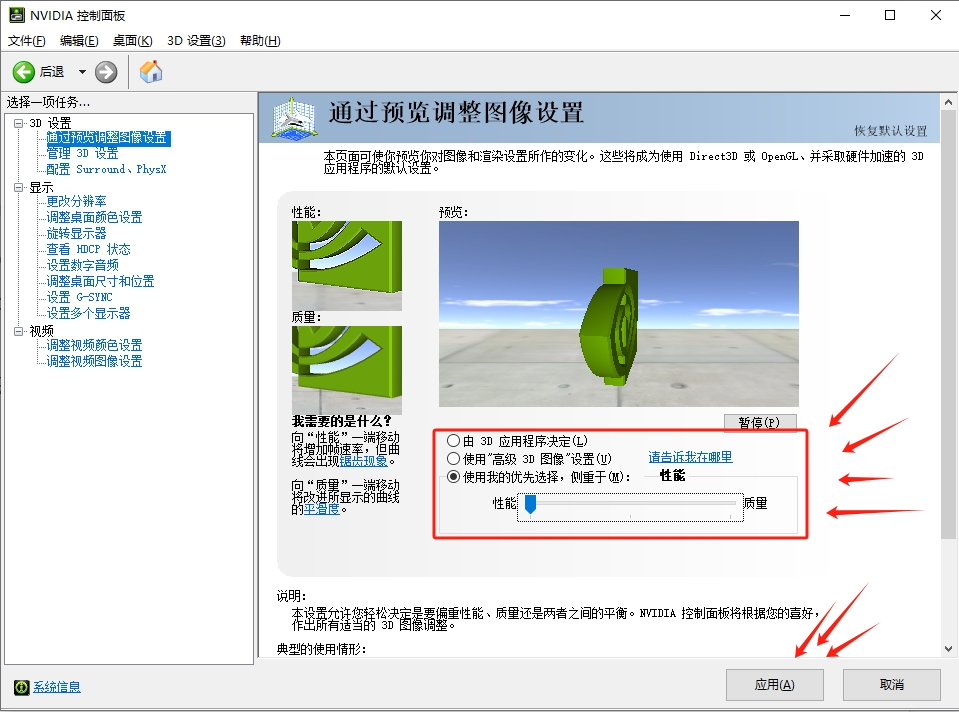Open 调整视频图像设置 page
Screen dimensions: 959x712
(x=94, y=361)
